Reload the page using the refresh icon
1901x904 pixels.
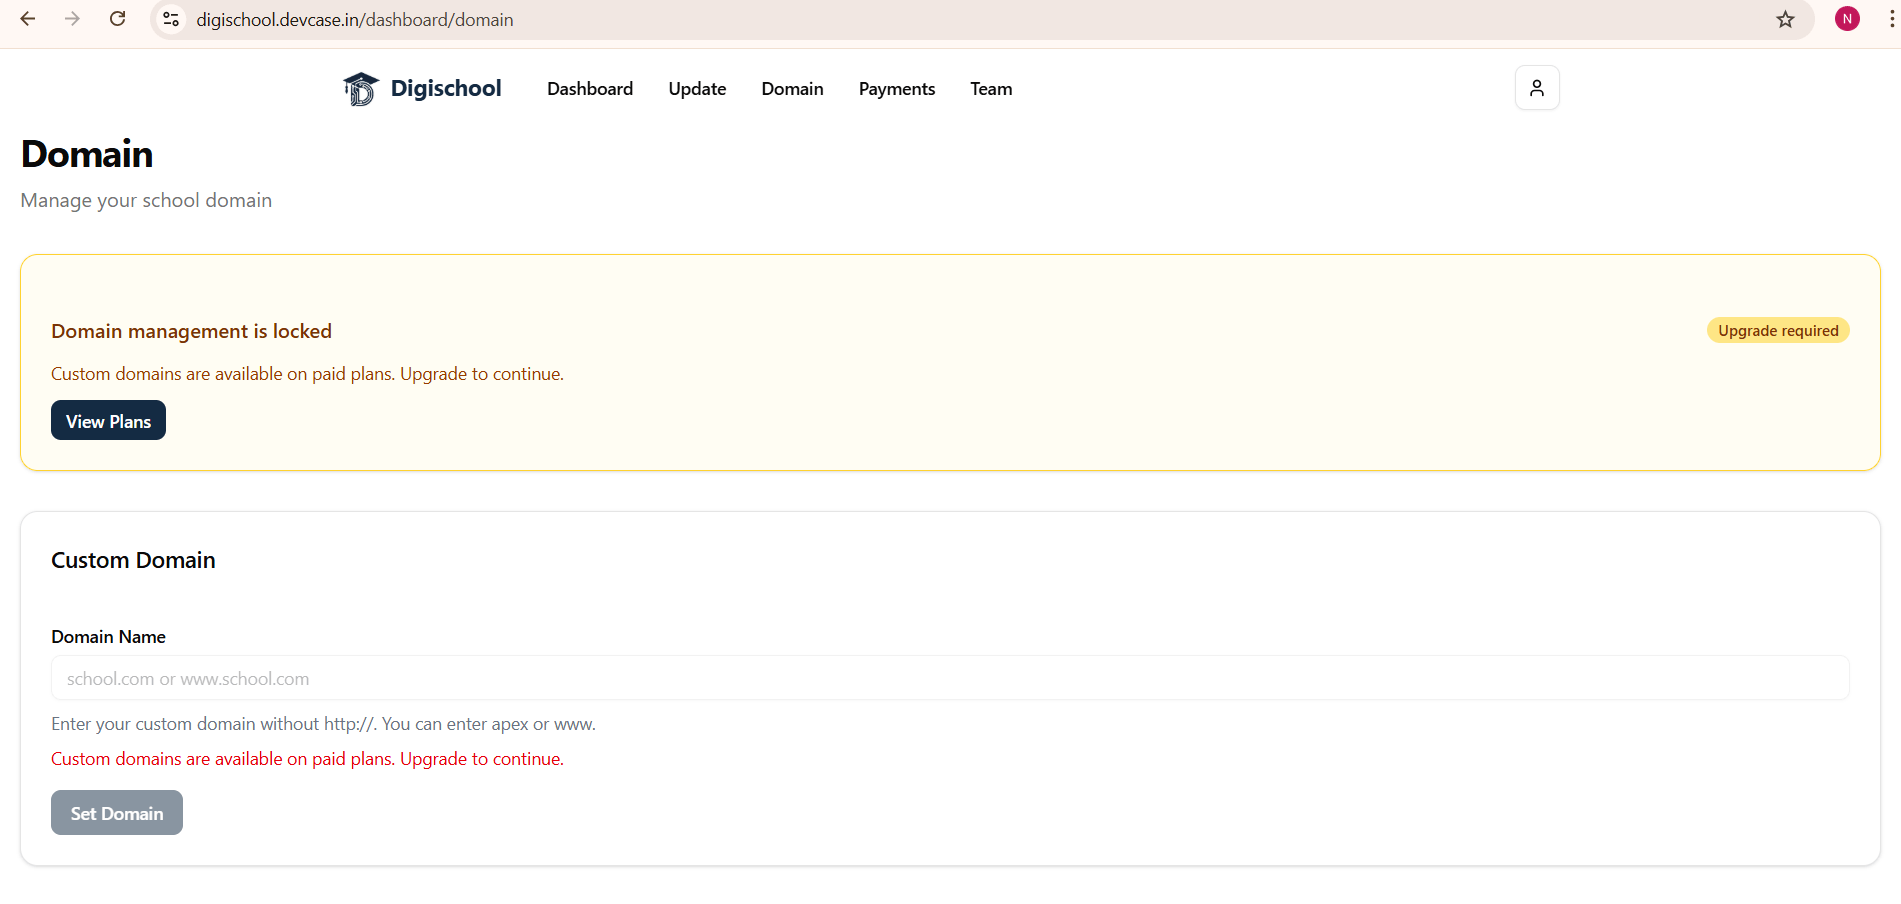[117, 18]
